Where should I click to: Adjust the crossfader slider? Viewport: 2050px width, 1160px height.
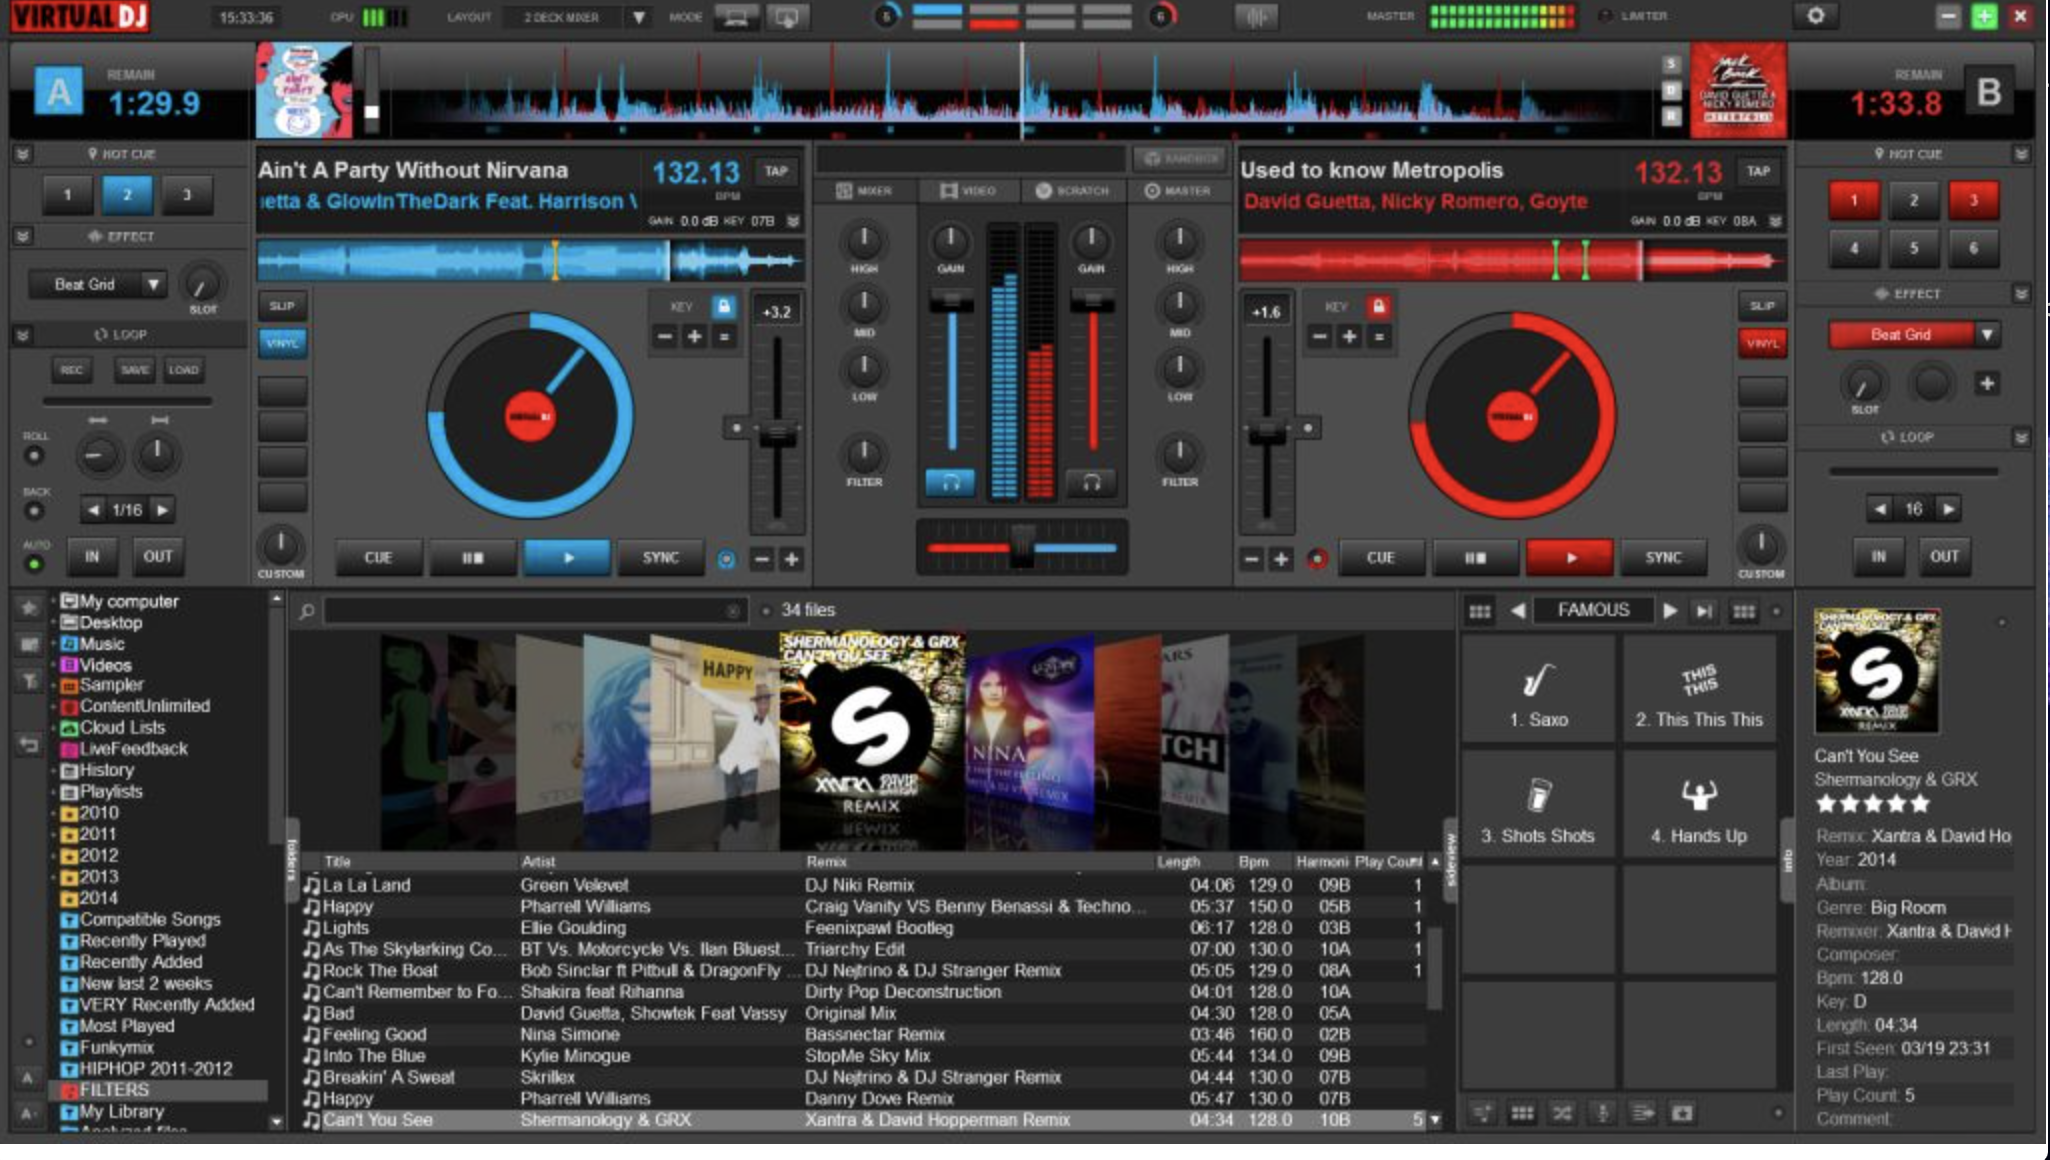tap(1021, 547)
